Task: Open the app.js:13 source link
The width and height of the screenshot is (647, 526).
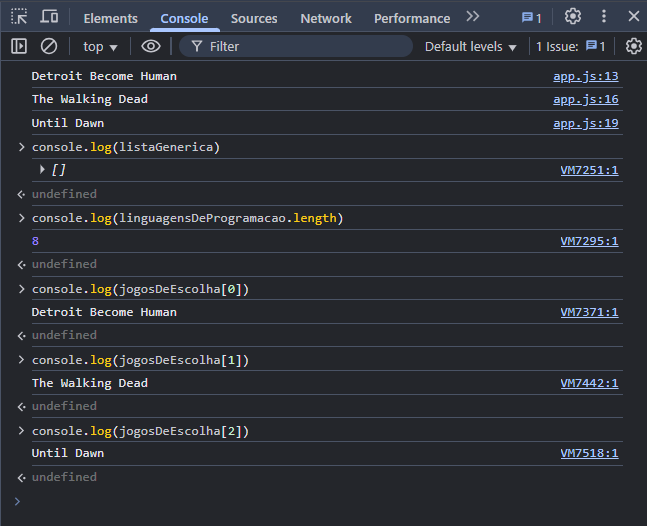Action: 585,76
